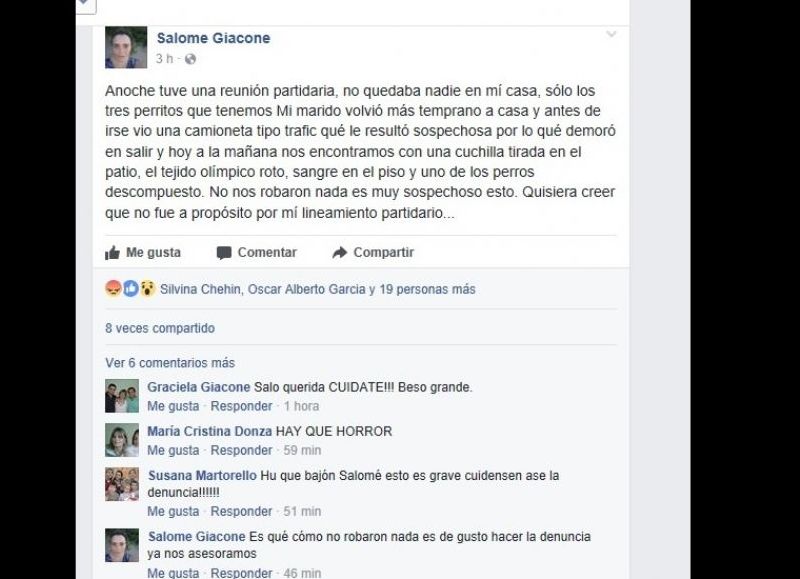Click the public globe privacy icon
The width and height of the screenshot is (800, 579).
click(190, 59)
